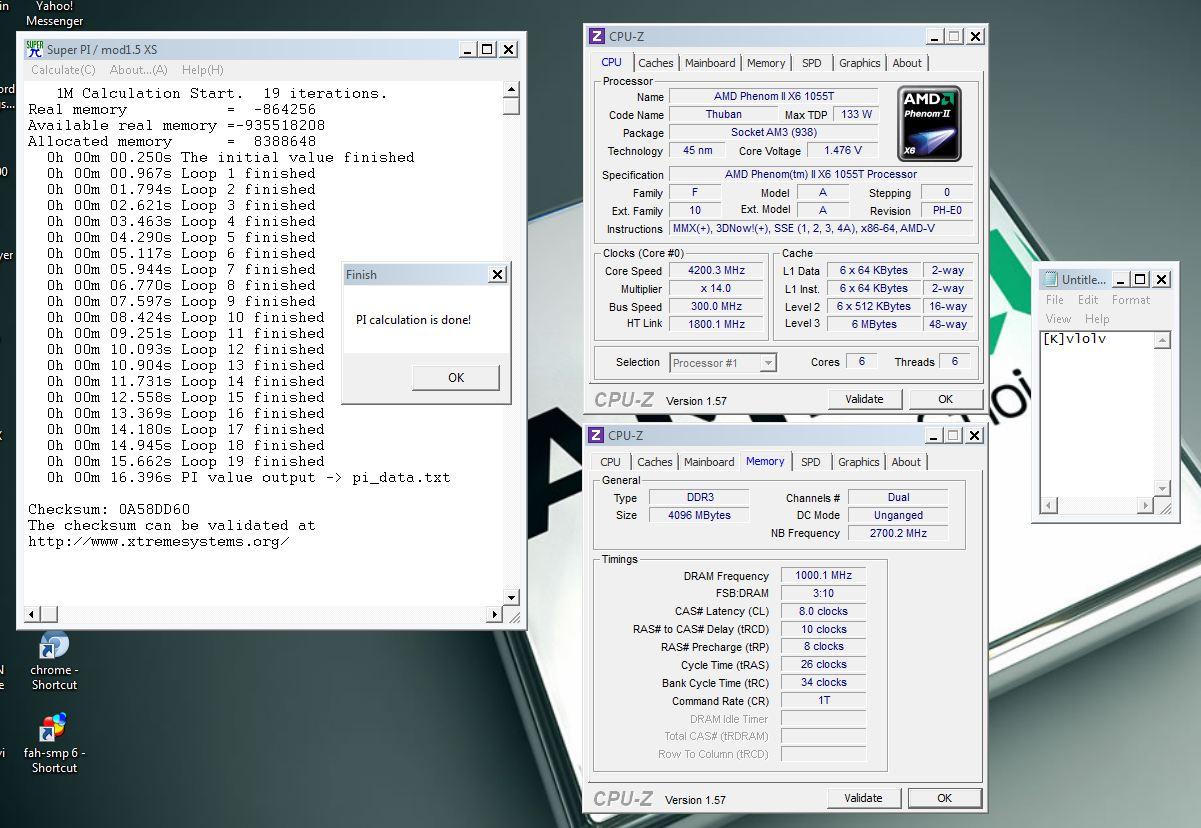The width and height of the screenshot is (1201, 828).
Task: Click Super PI vertical scrollbar down arrow
Action: [511, 598]
